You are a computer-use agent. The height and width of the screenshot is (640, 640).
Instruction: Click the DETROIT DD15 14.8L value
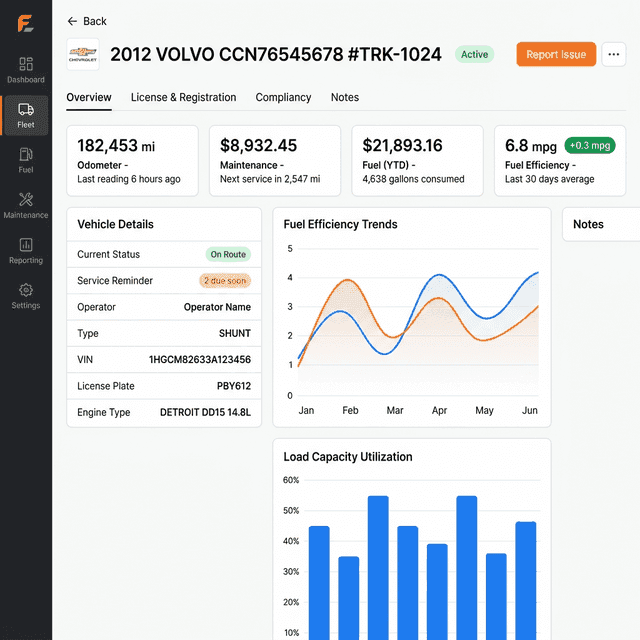(205, 412)
